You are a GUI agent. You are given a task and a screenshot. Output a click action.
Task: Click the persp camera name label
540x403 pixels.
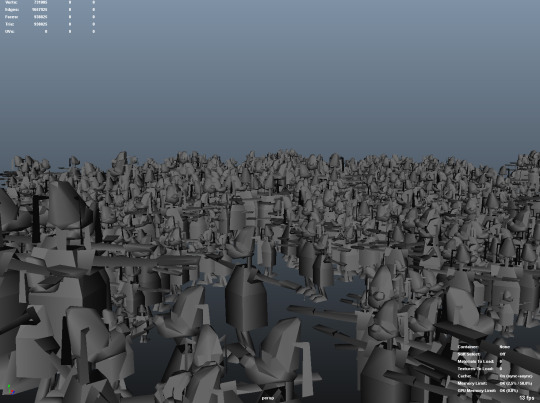pos(268,398)
